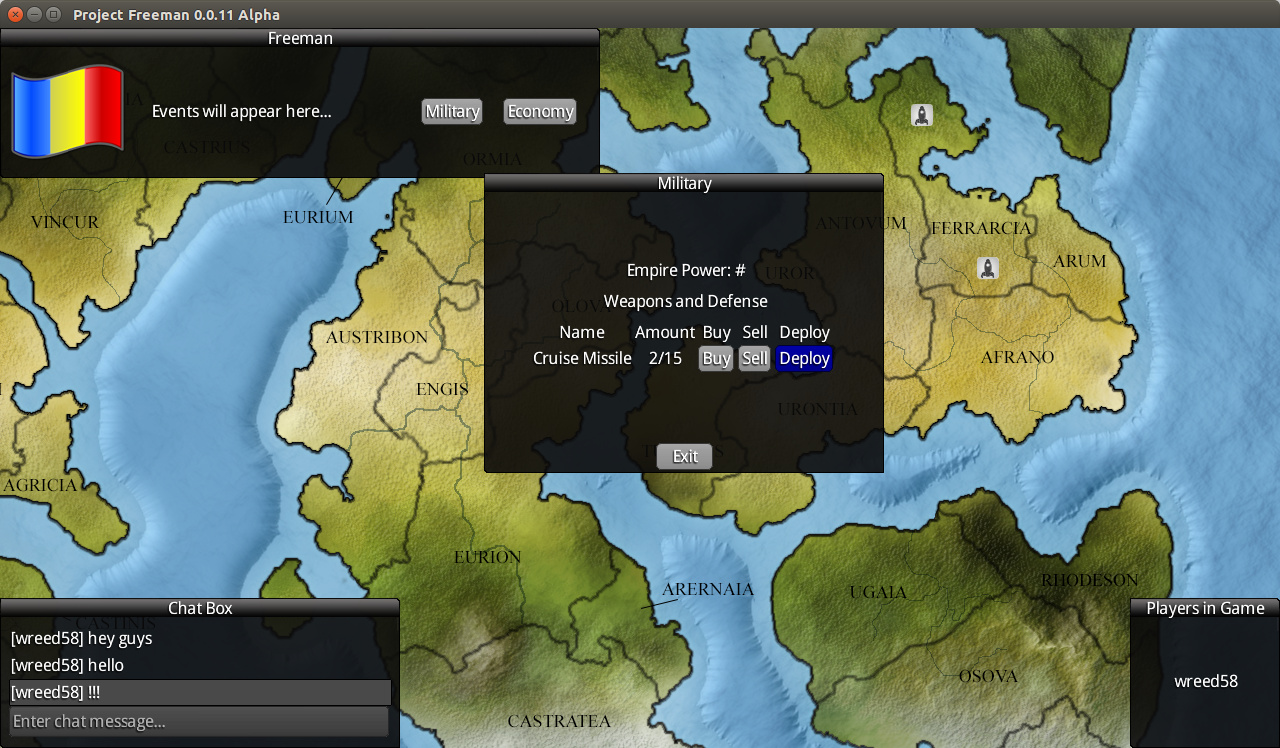Open the Economy panel
The width and height of the screenshot is (1280, 748).
(540, 112)
